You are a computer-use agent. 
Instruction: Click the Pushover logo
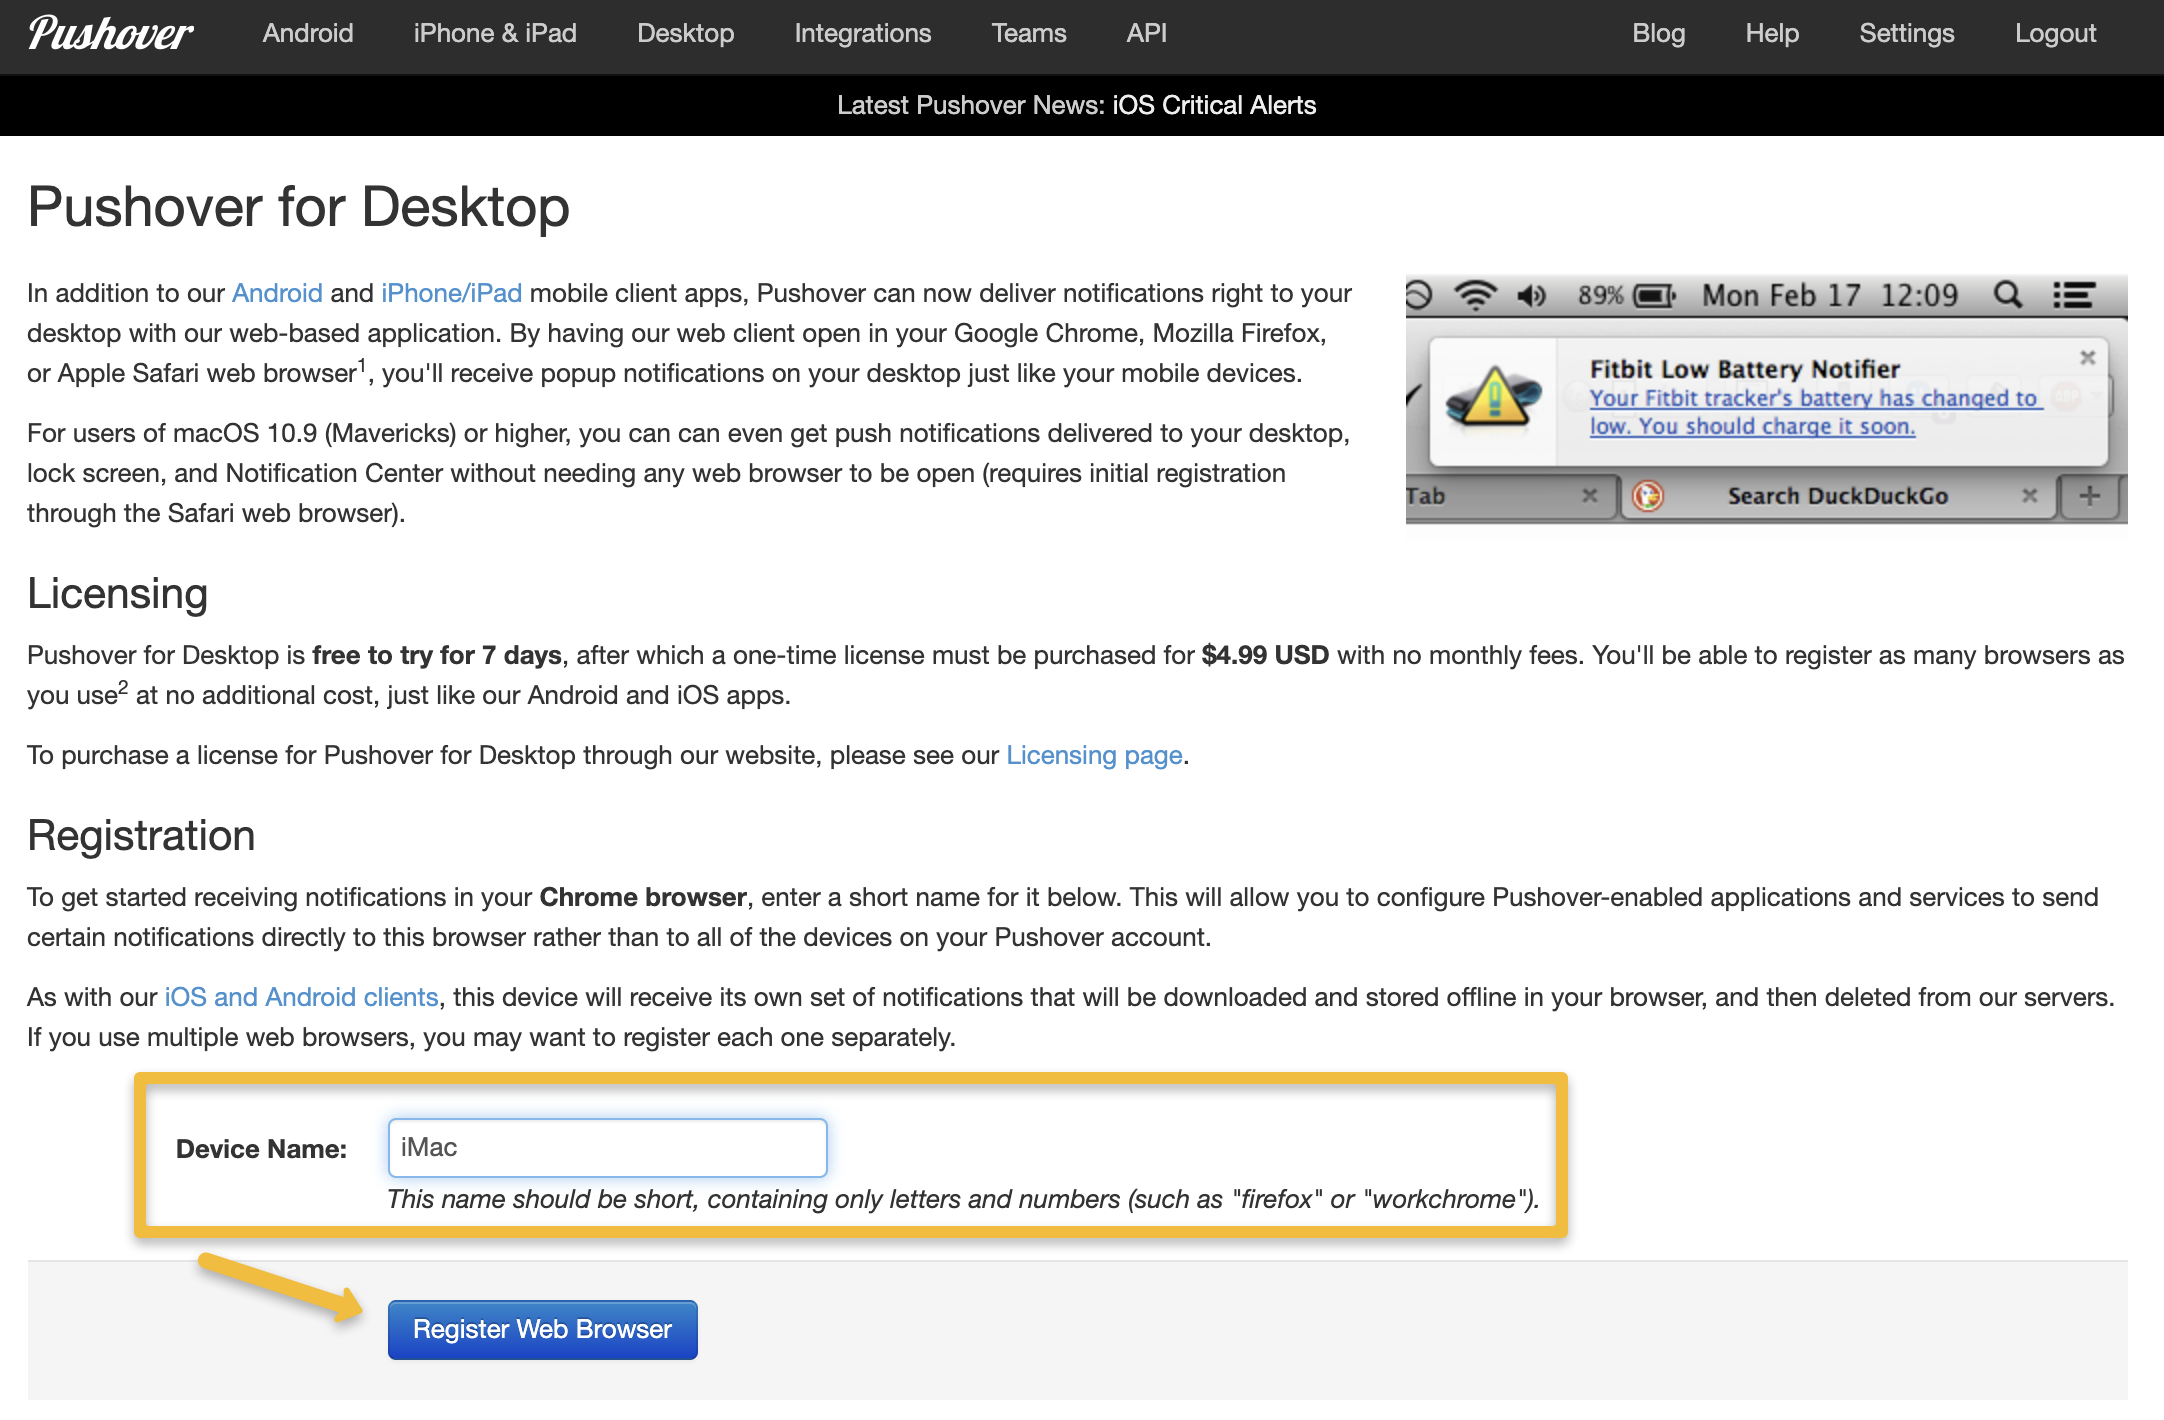110,33
